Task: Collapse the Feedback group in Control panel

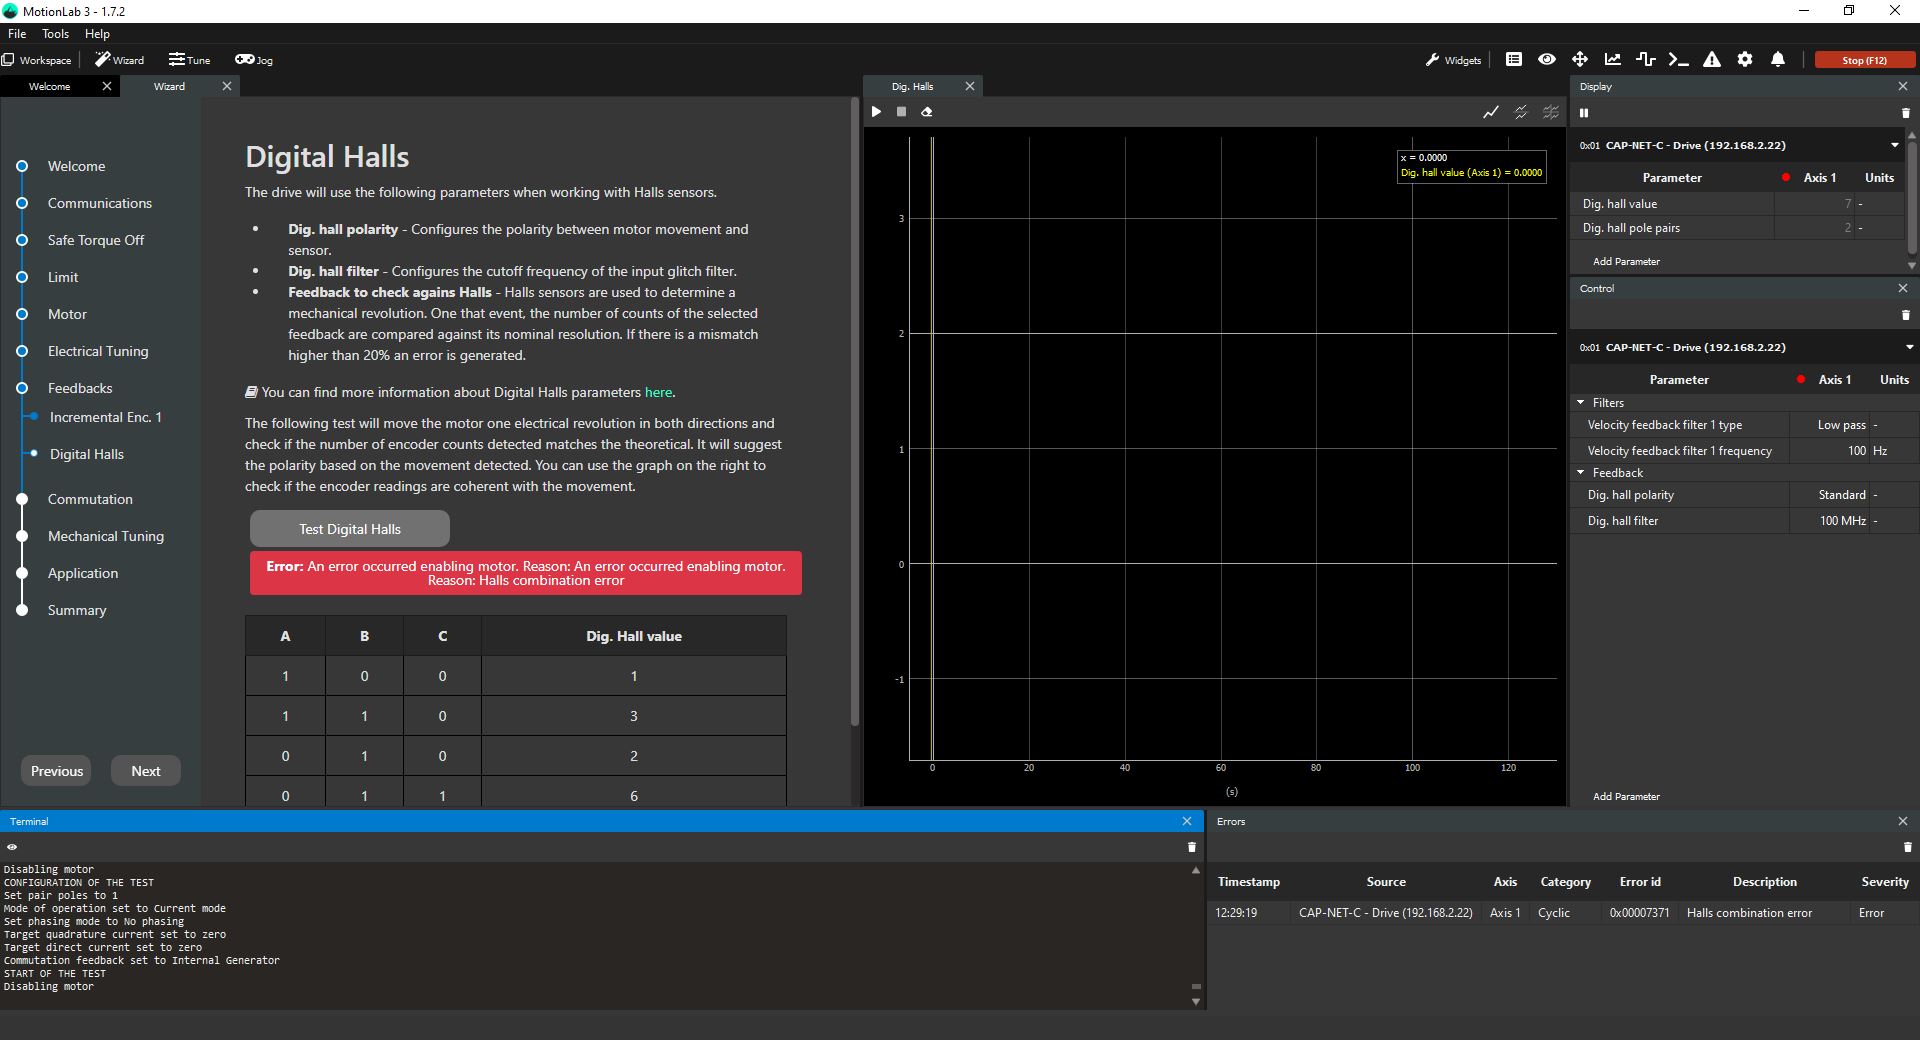Action: point(1581,473)
